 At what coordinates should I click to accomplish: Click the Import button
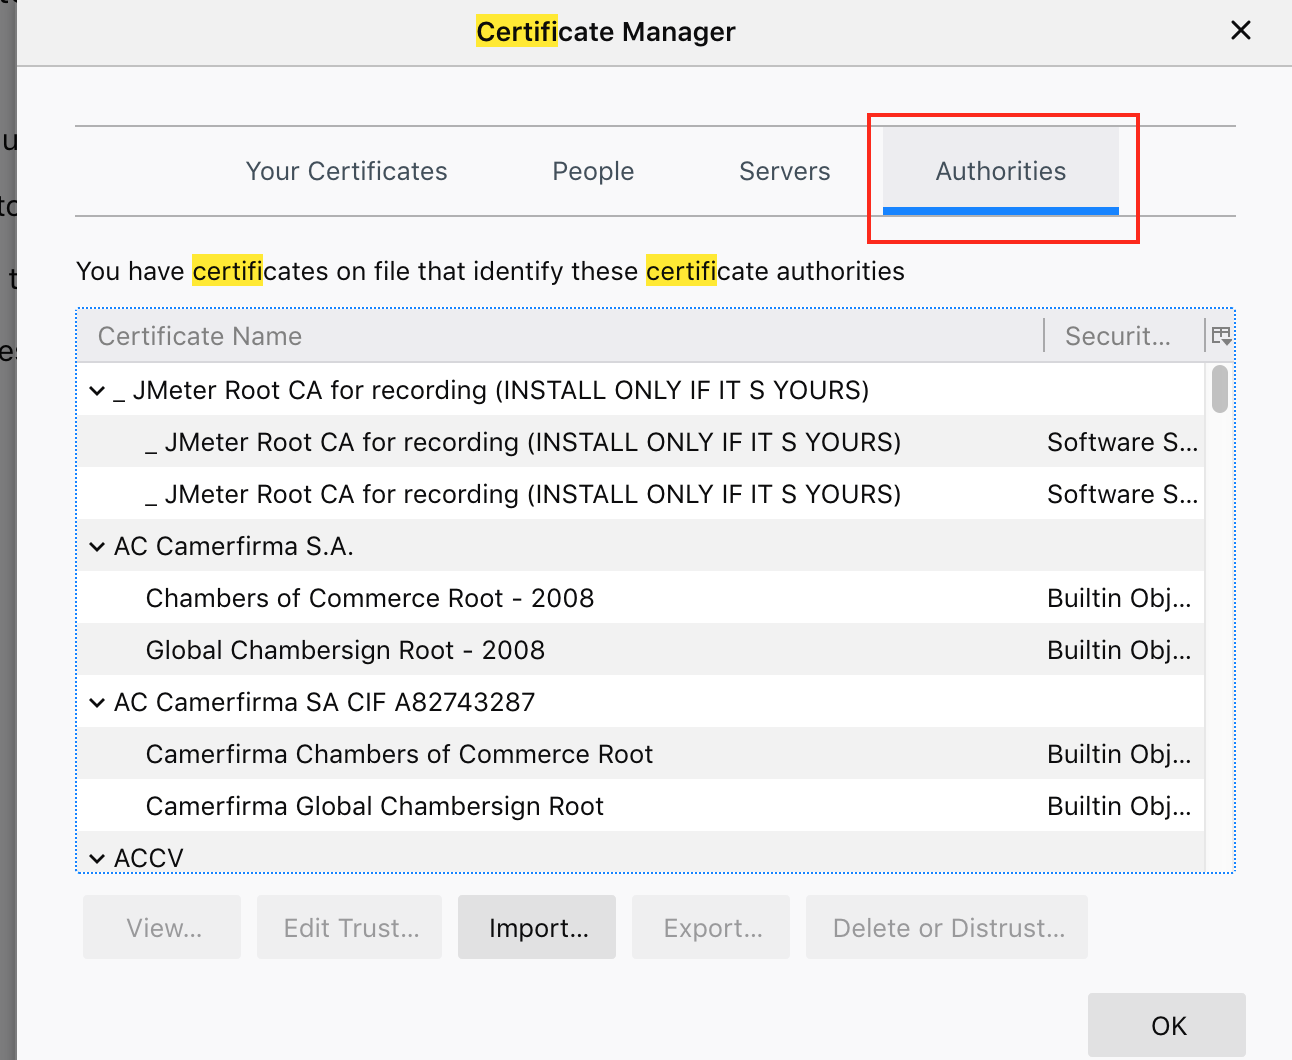tap(537, 927)
